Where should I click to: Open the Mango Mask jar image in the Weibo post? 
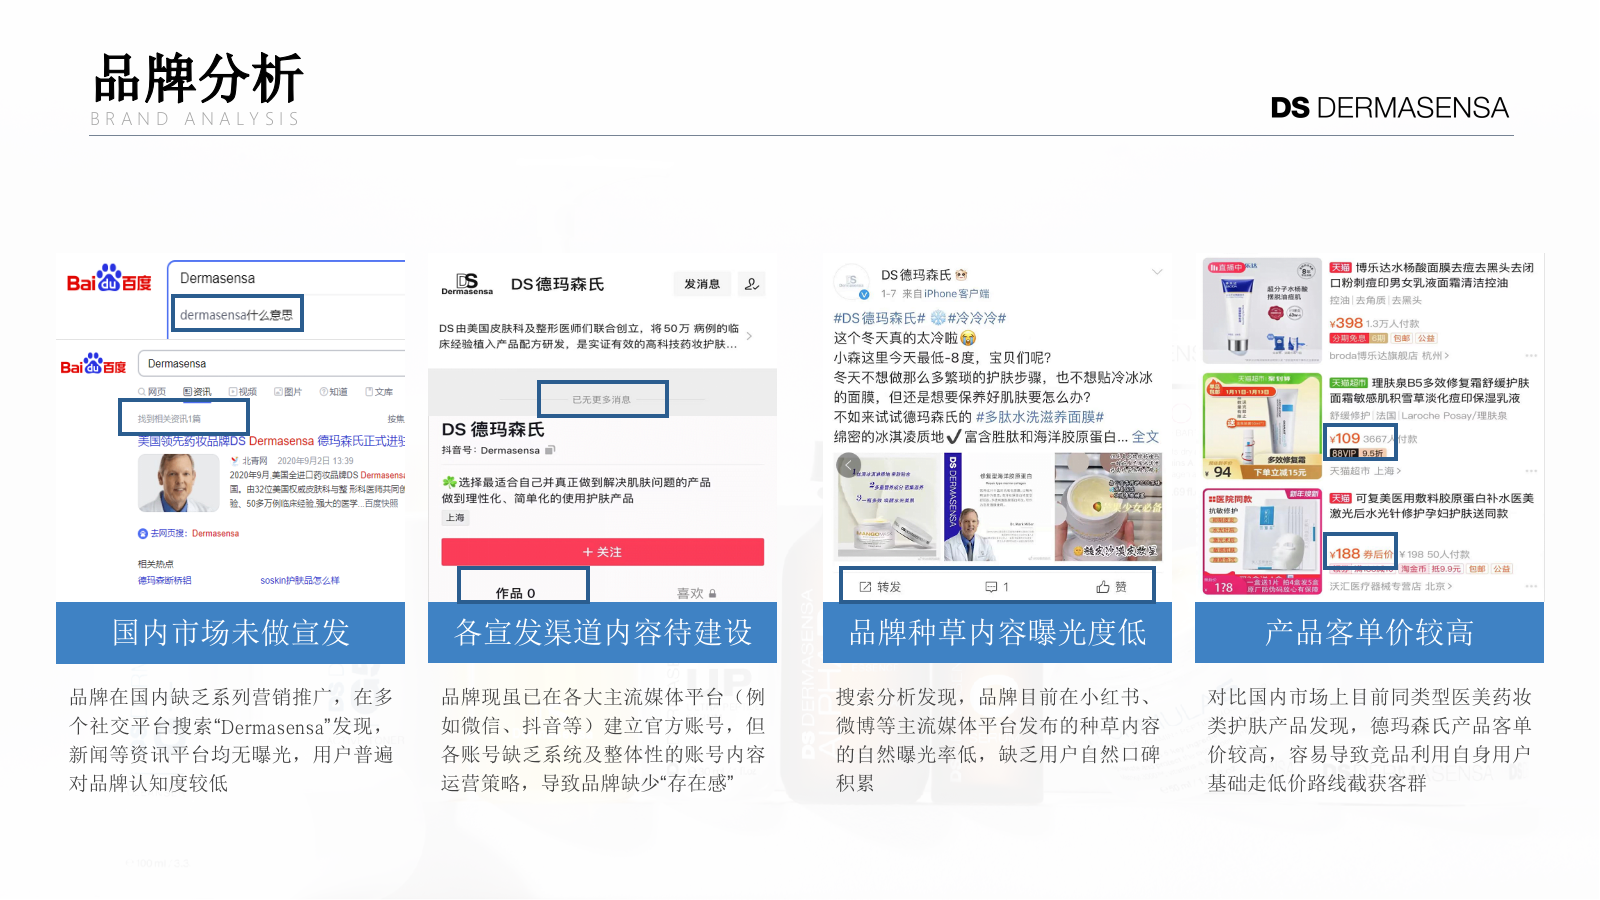click(x=888, y=506)
